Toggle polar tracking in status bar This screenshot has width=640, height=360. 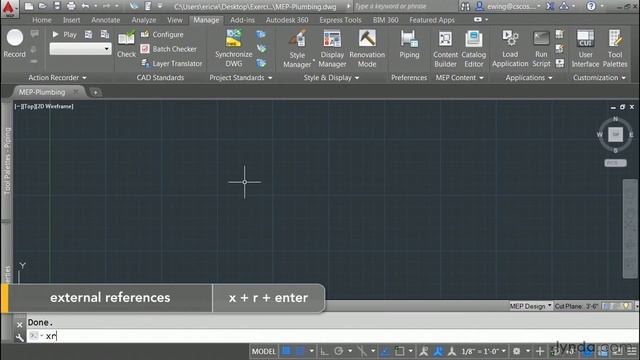(338, 351)
